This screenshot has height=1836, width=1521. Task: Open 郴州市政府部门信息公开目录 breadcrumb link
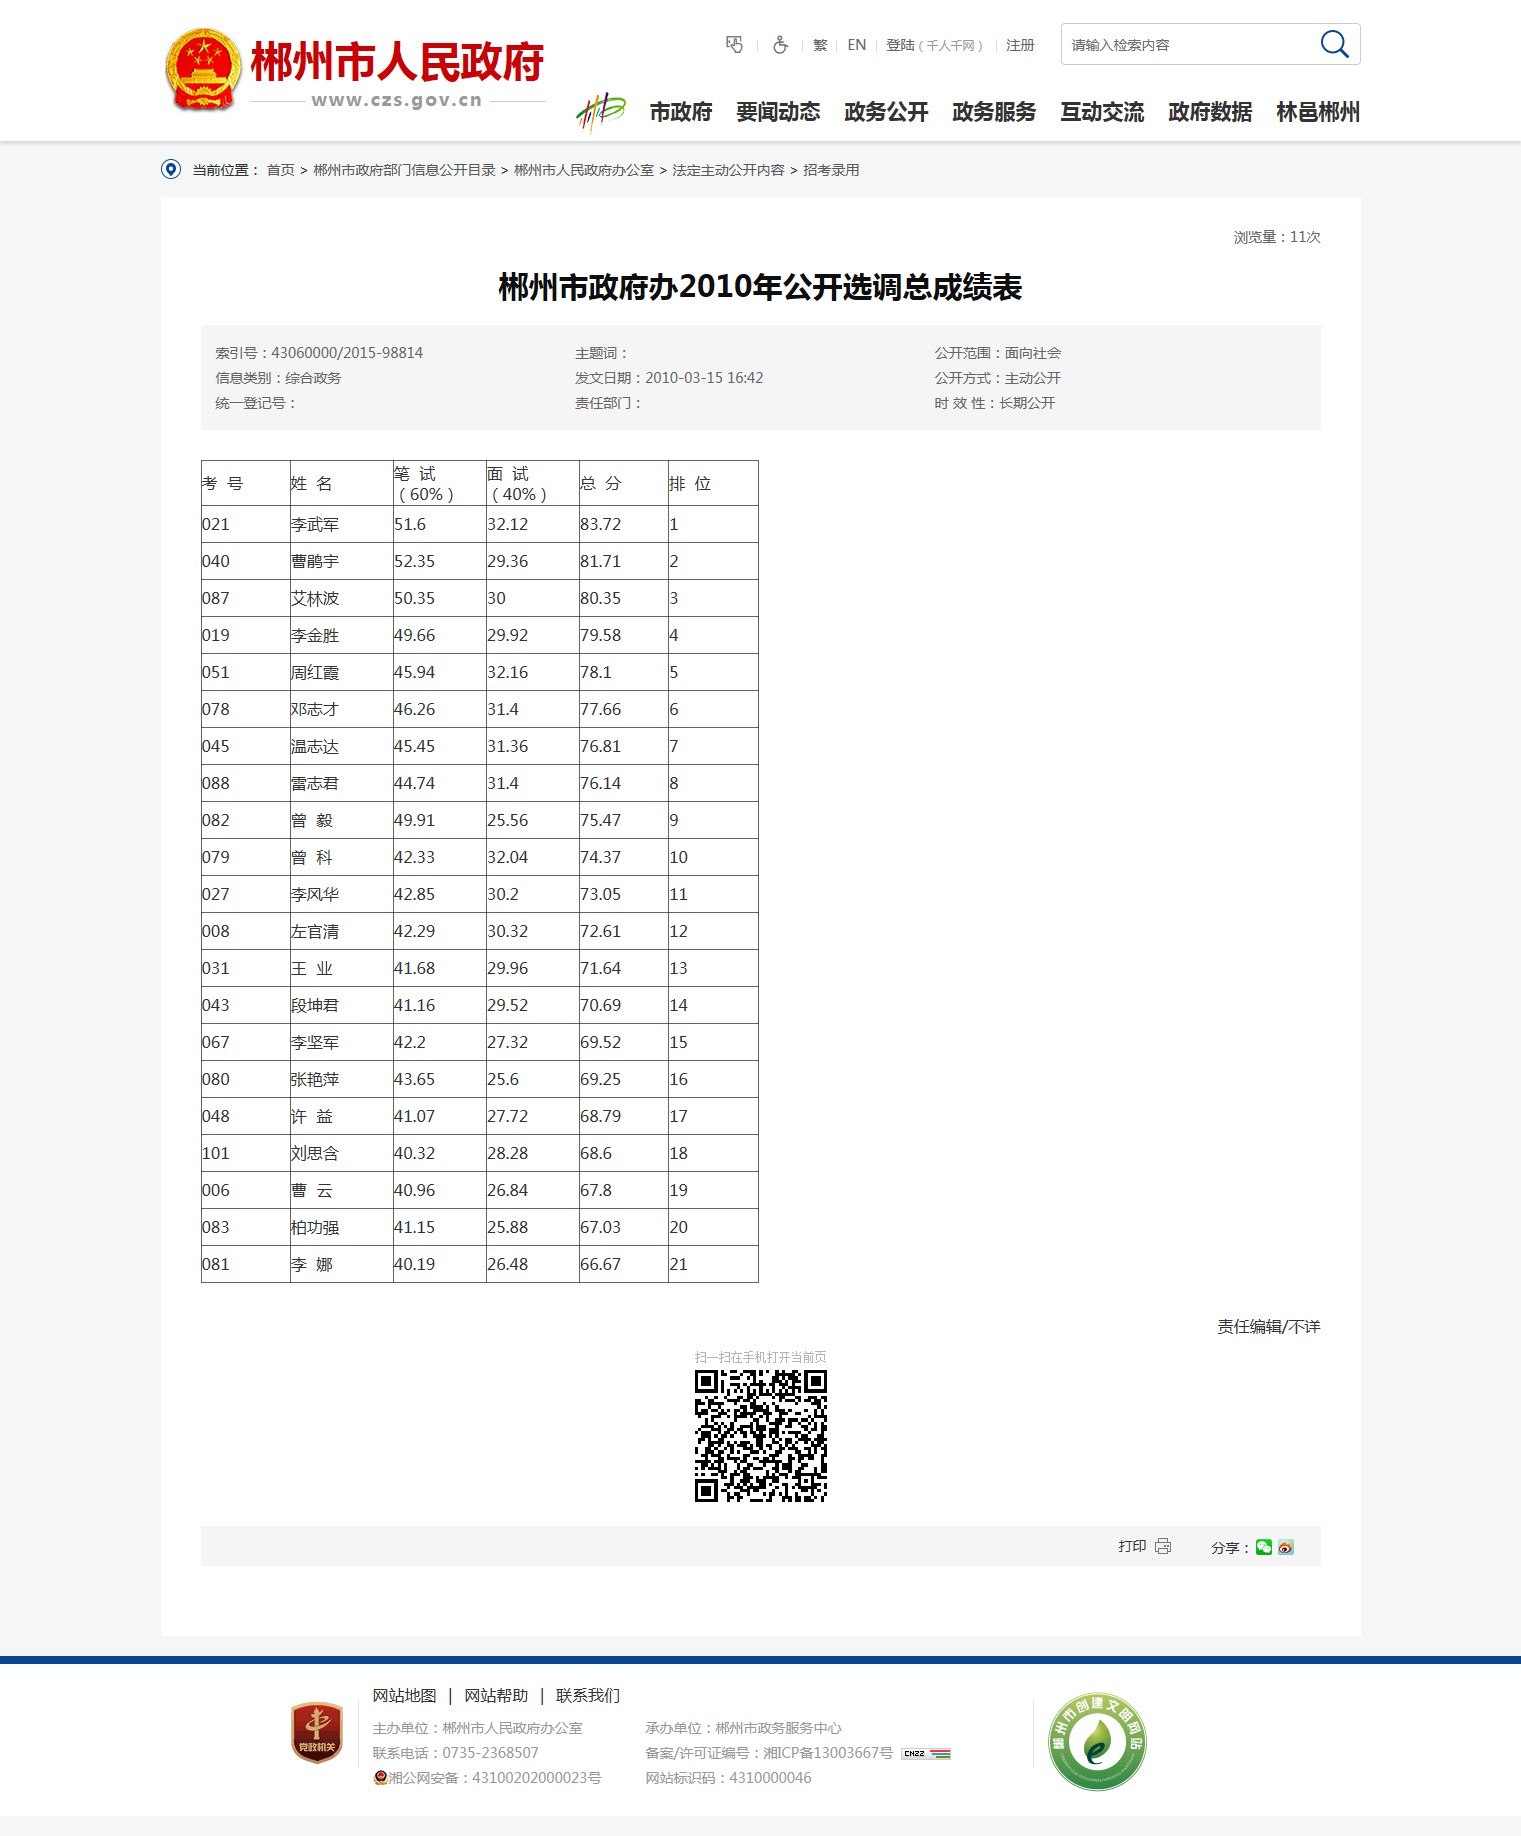pyautogui.click(x=404, y=170)
